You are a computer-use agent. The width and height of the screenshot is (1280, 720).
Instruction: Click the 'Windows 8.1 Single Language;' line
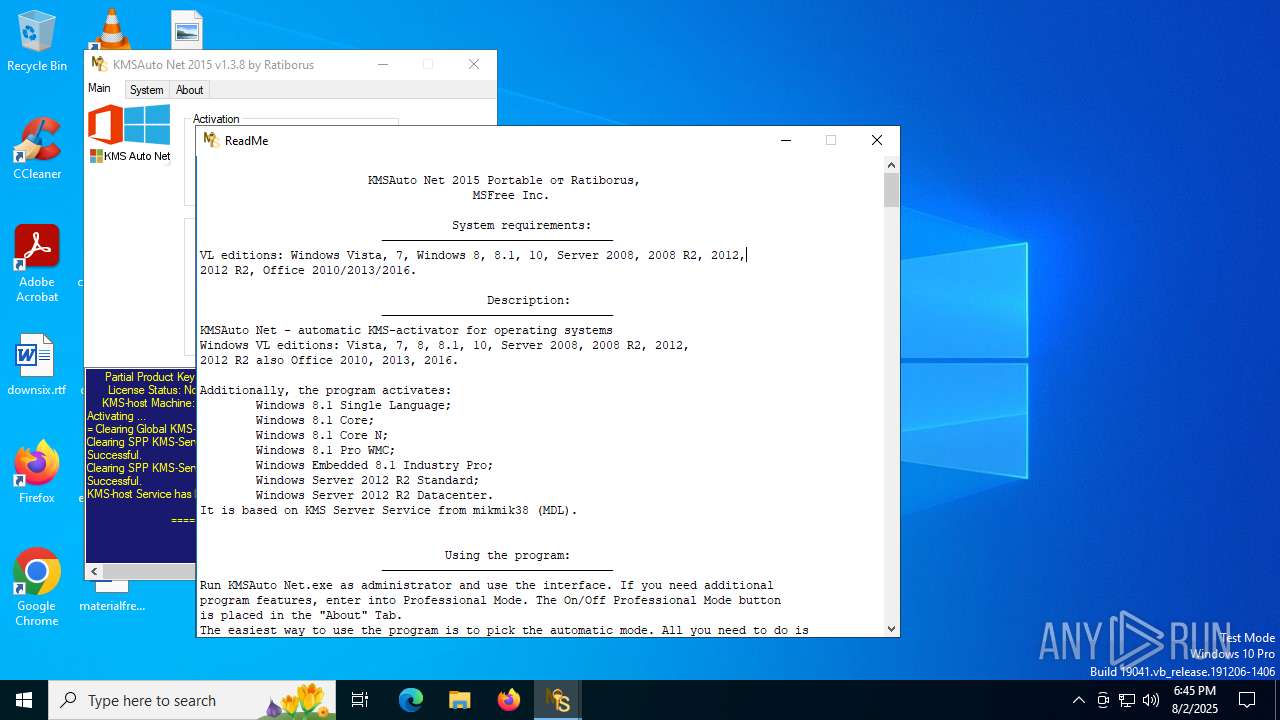[353, 405]
